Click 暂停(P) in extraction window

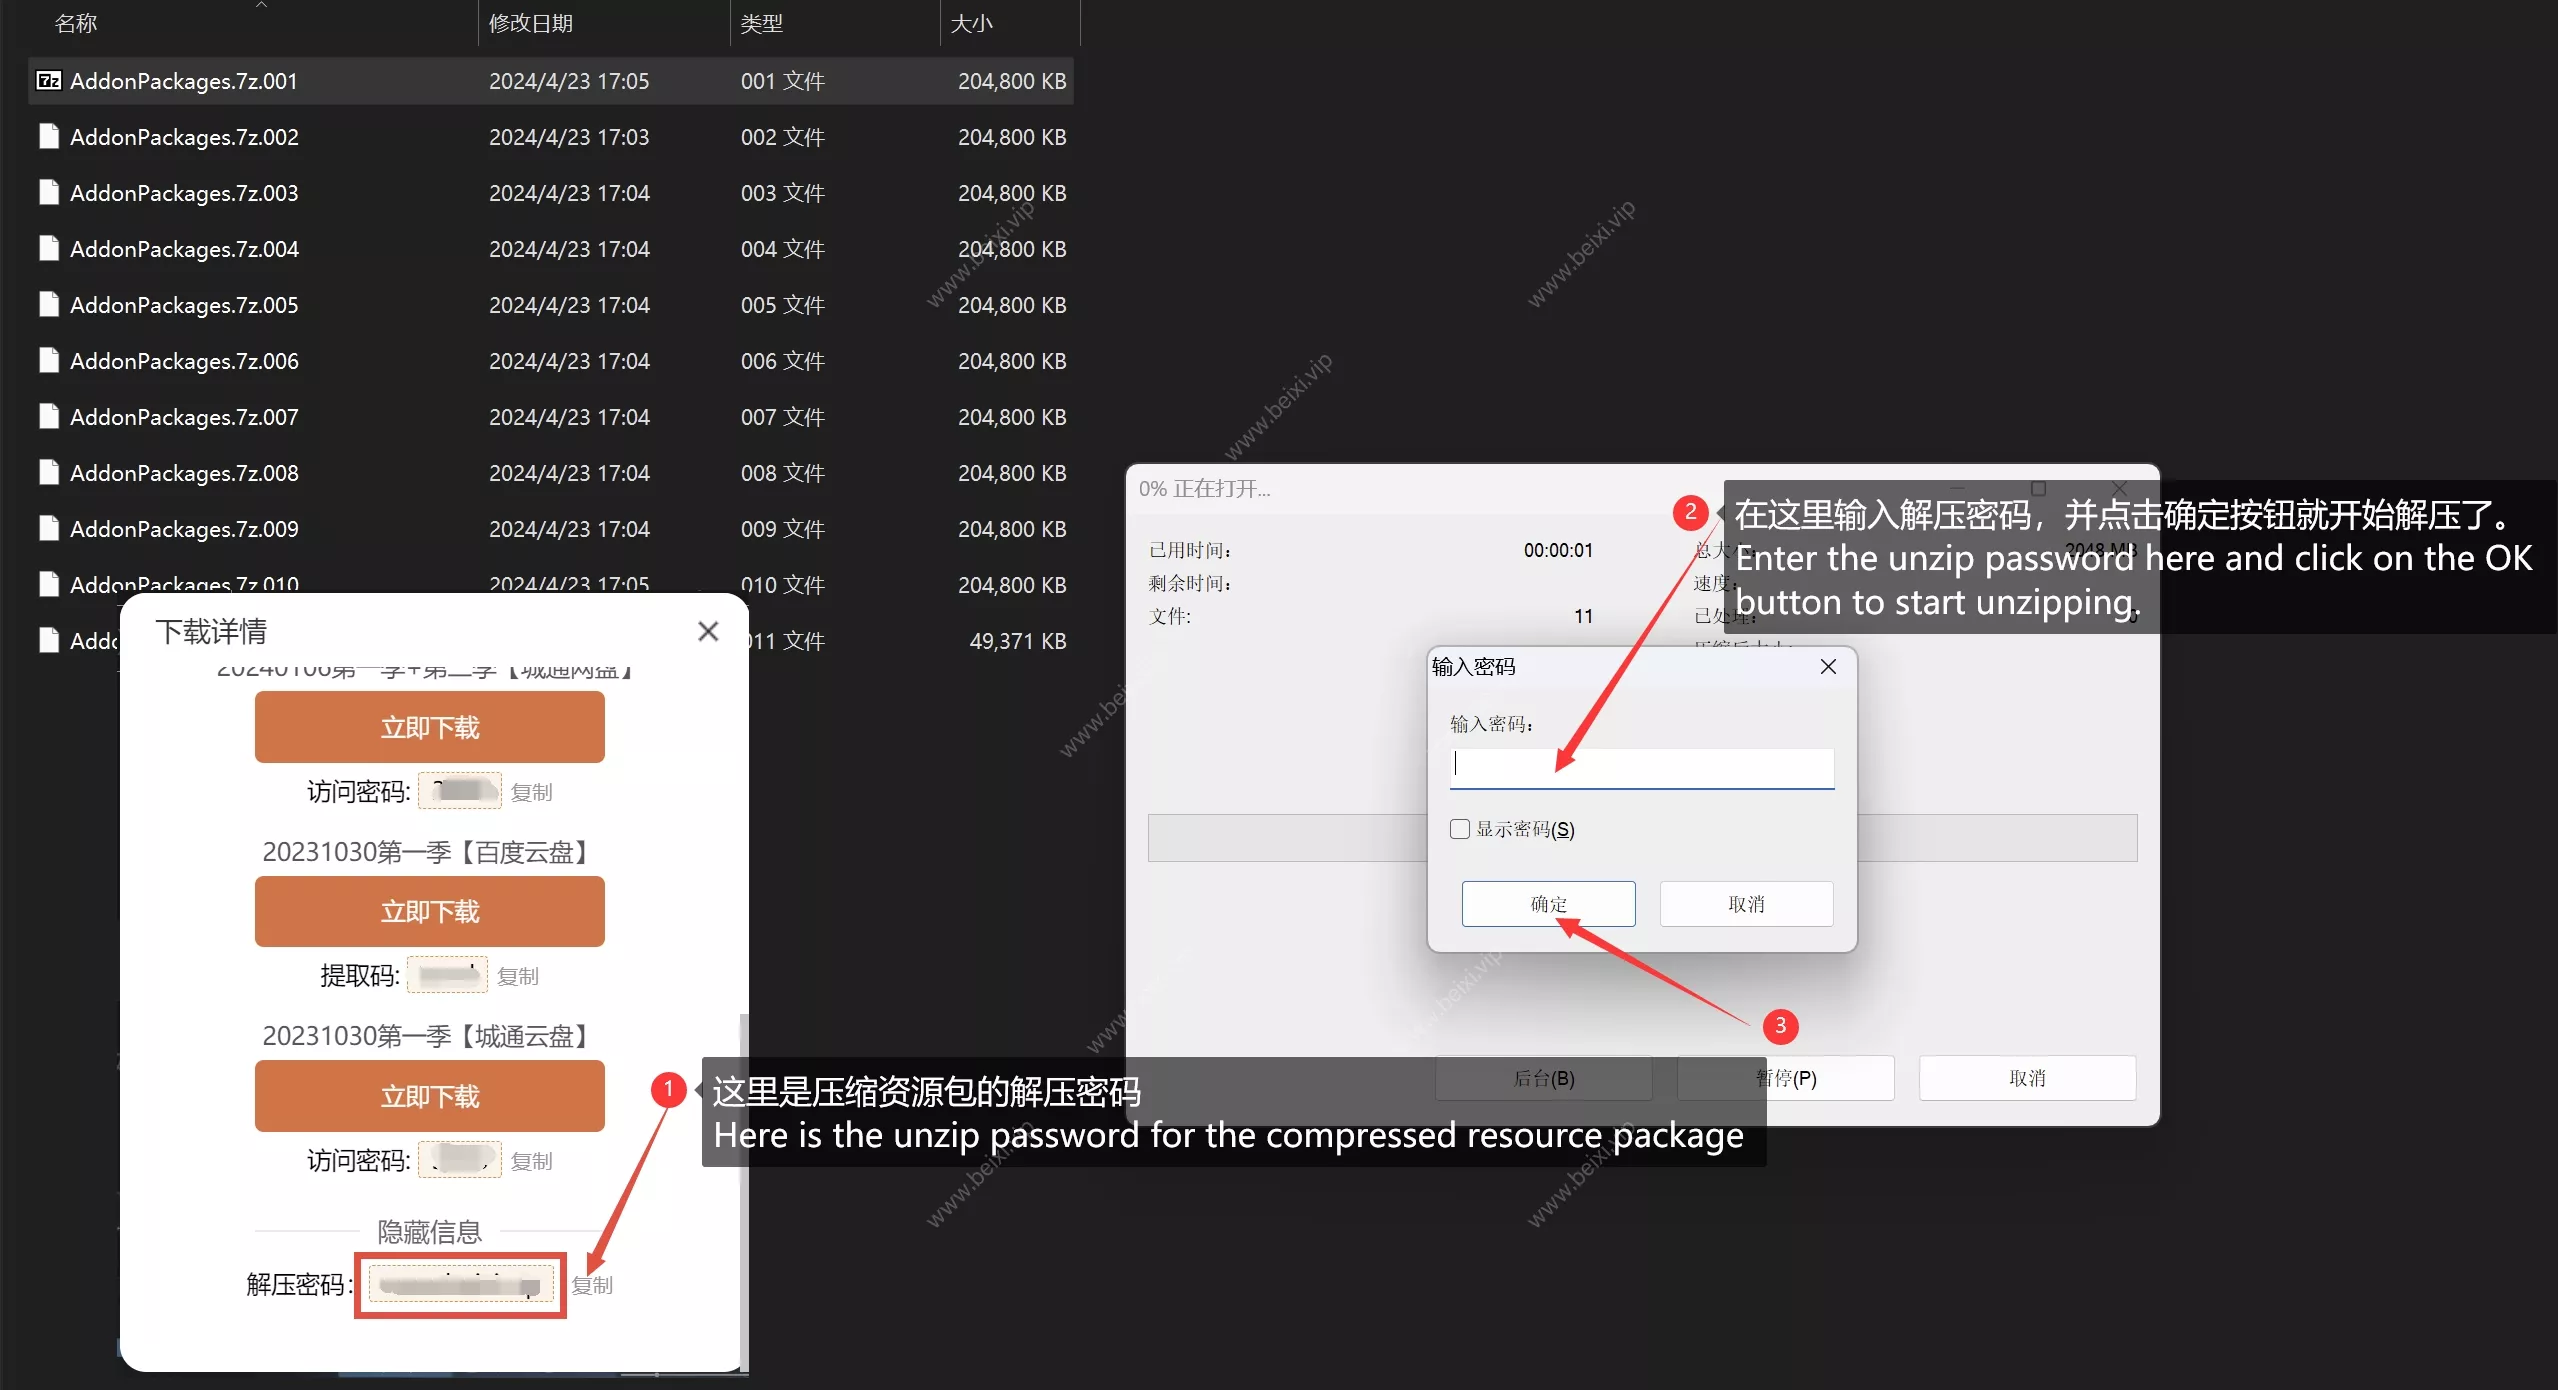tap(1786, 1078)
